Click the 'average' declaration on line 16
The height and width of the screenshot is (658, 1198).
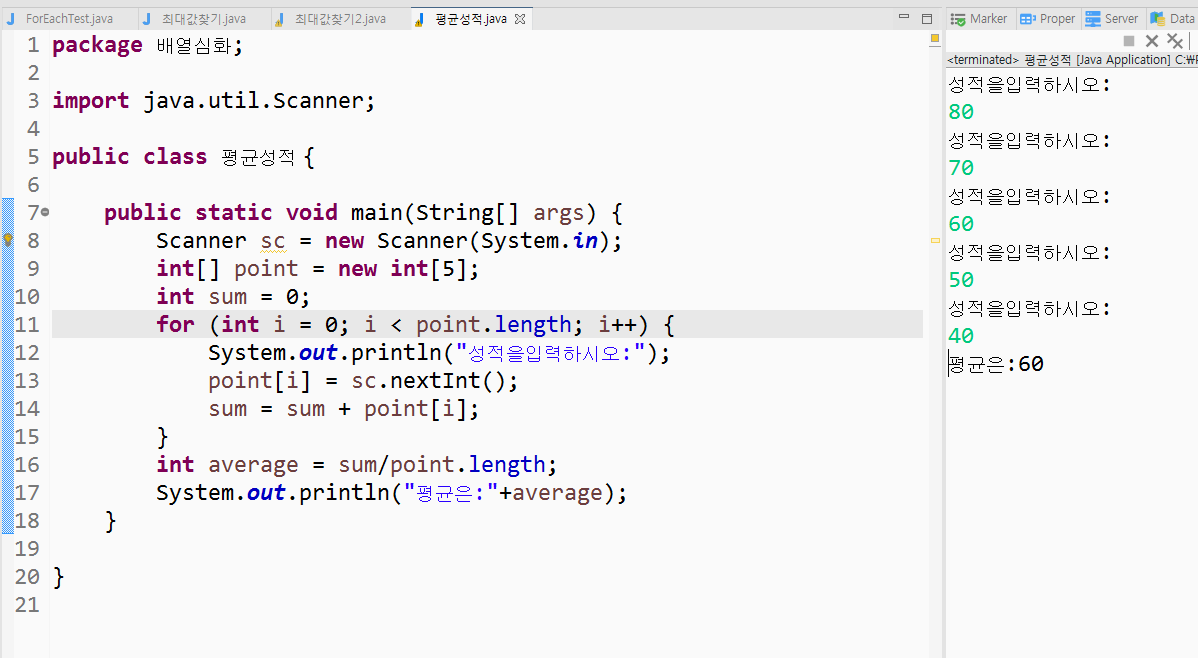coord(253,465)
